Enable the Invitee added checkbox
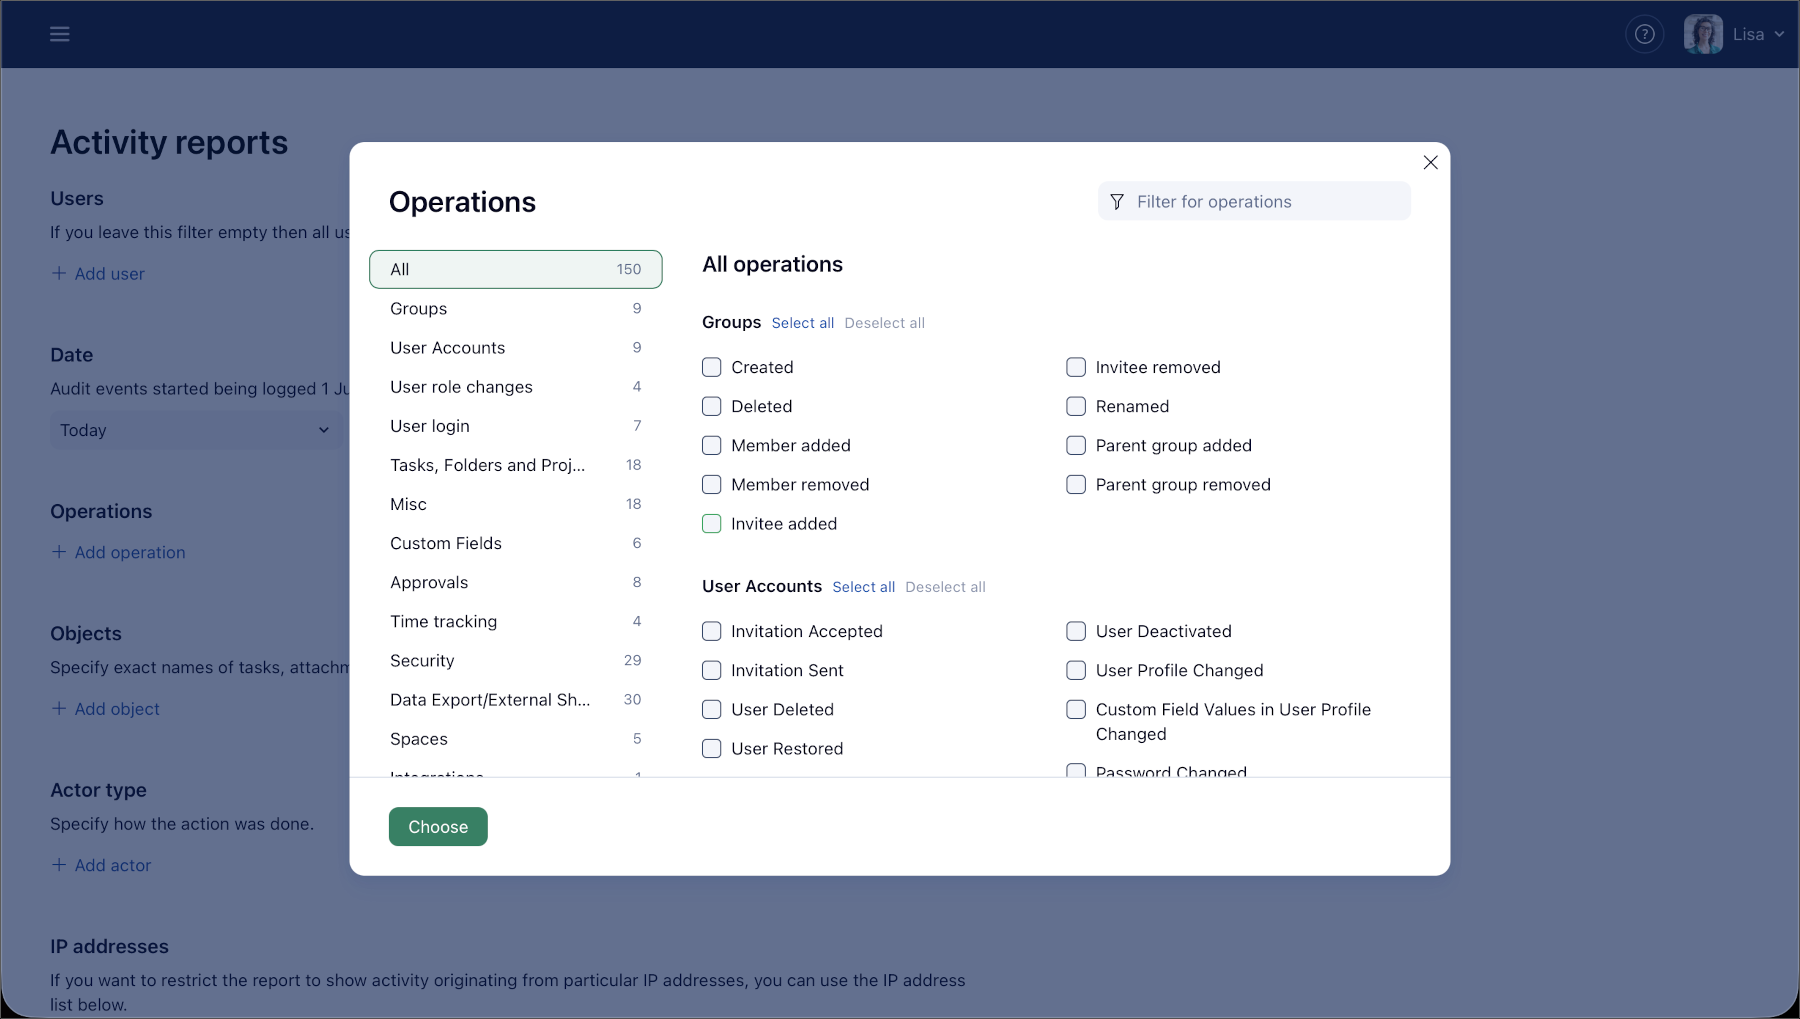 (711, 523)
